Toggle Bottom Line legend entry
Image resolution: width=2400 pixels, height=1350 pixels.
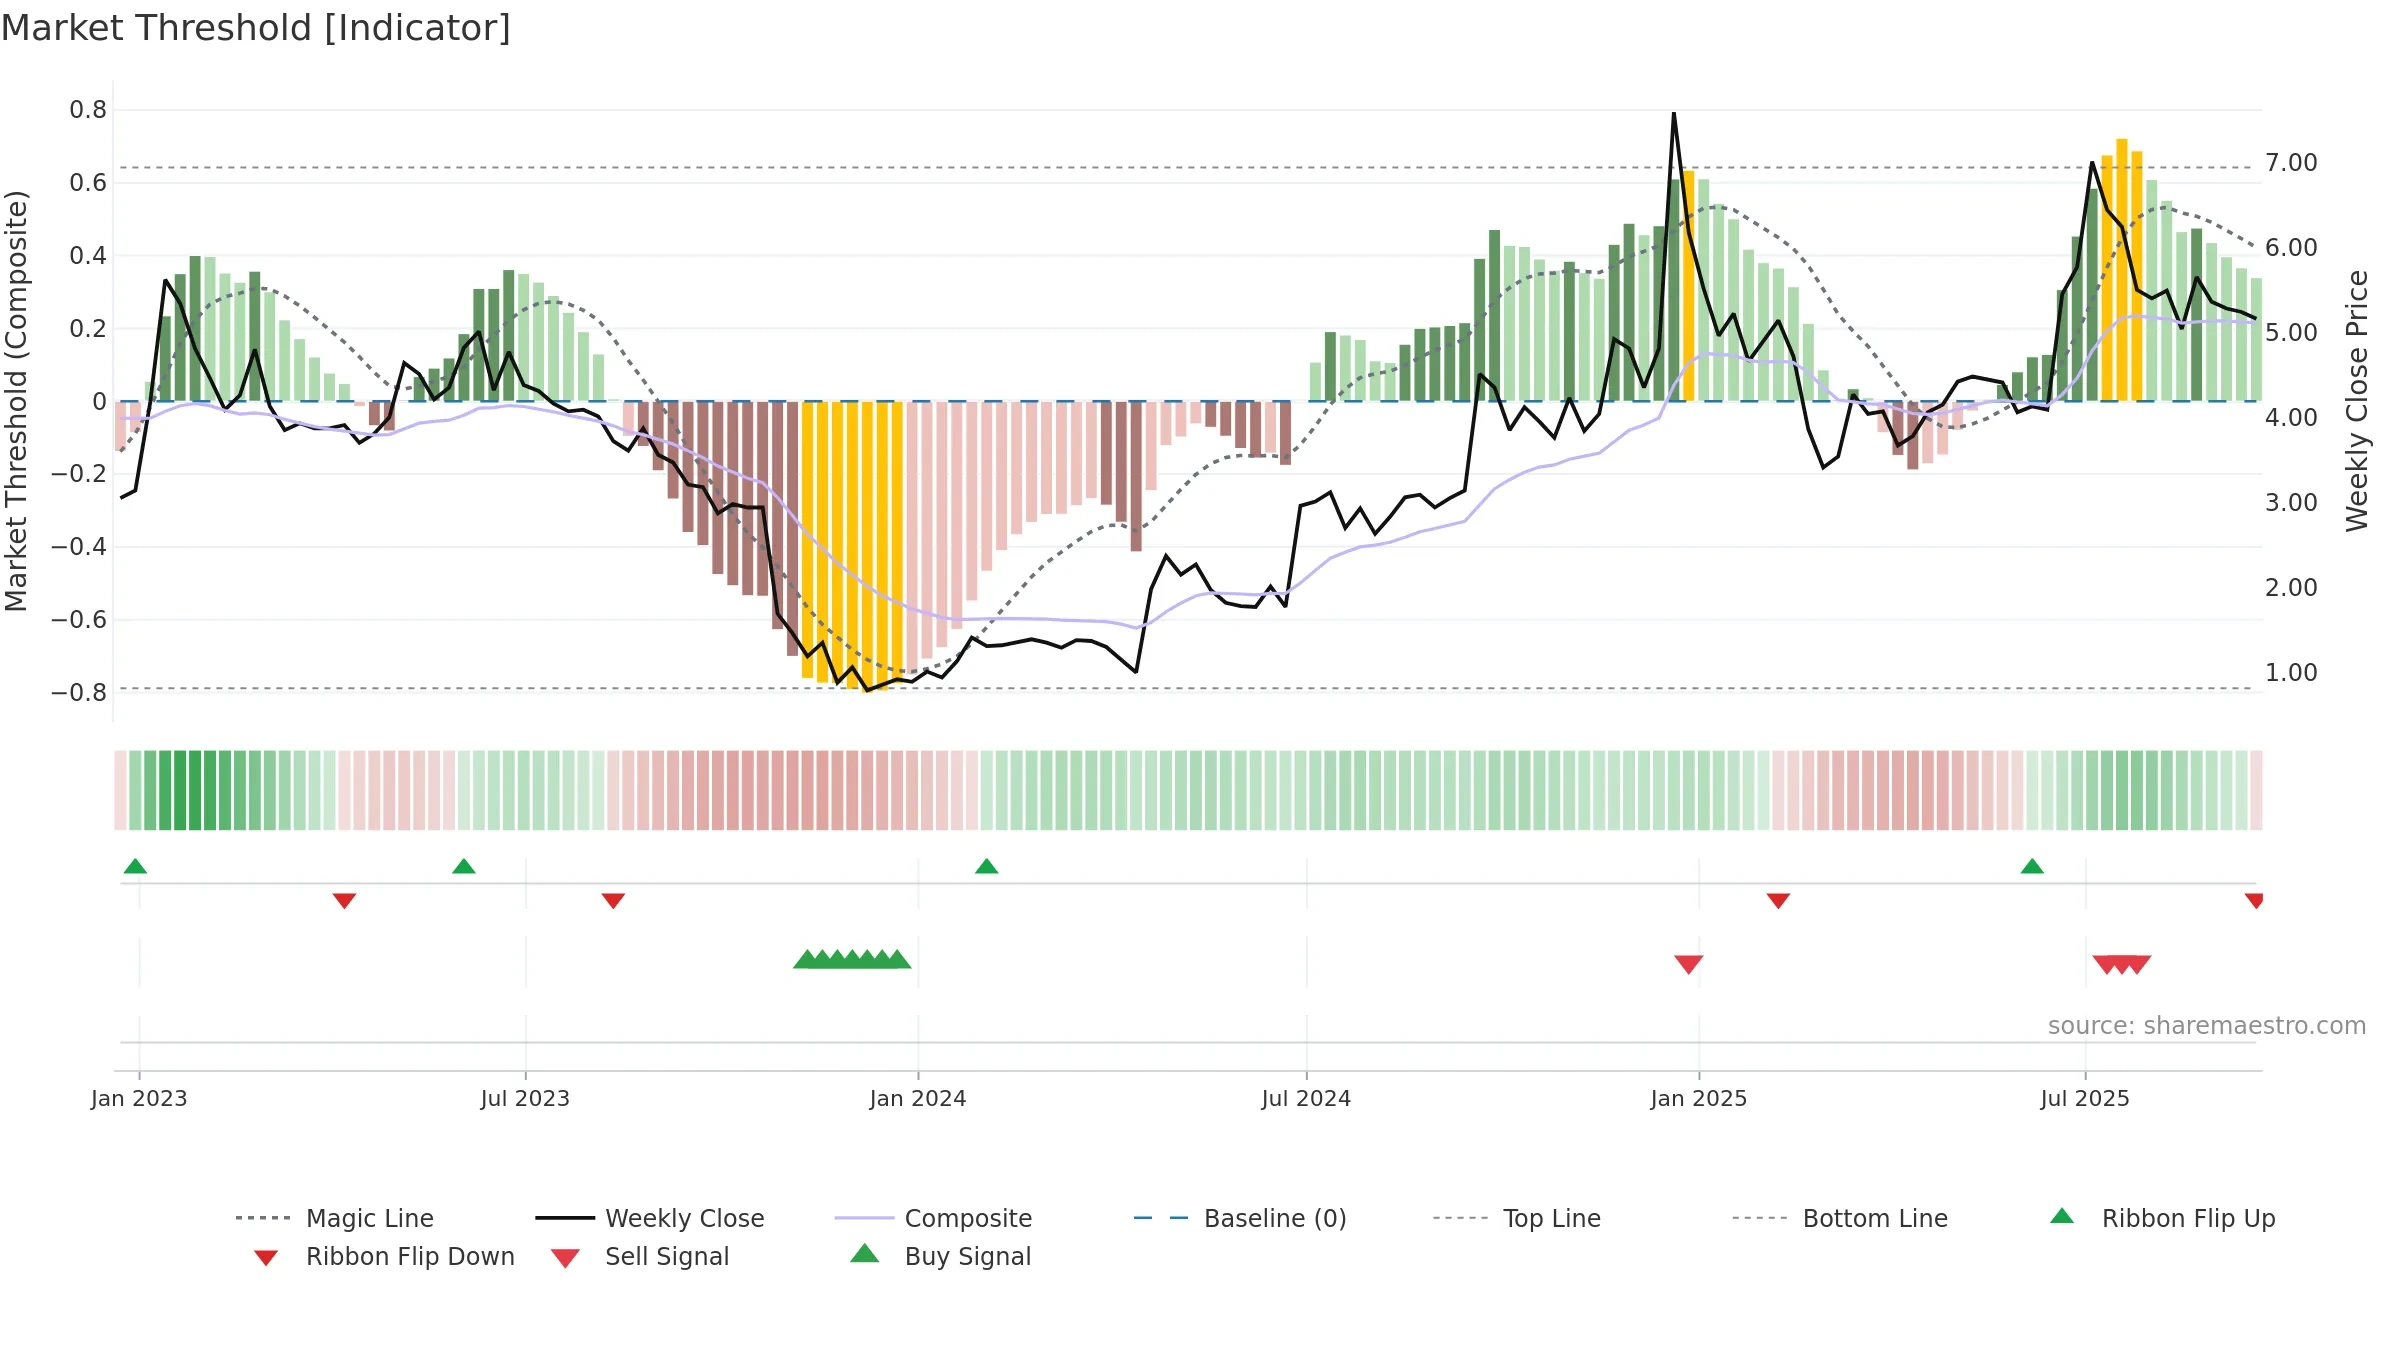(1840, 1218)
